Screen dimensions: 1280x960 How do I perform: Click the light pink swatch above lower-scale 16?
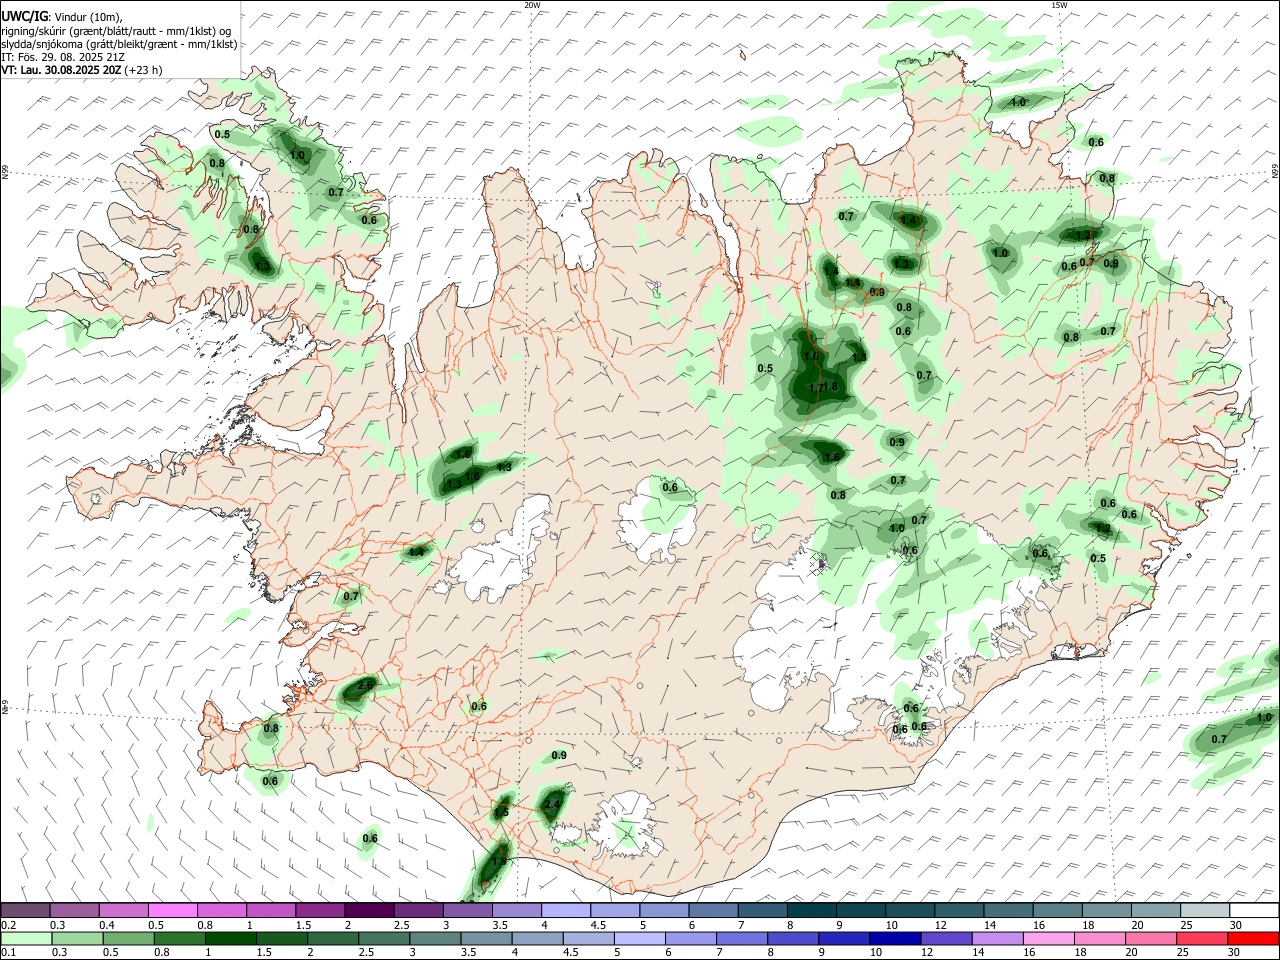click(x=1048, y=939)
